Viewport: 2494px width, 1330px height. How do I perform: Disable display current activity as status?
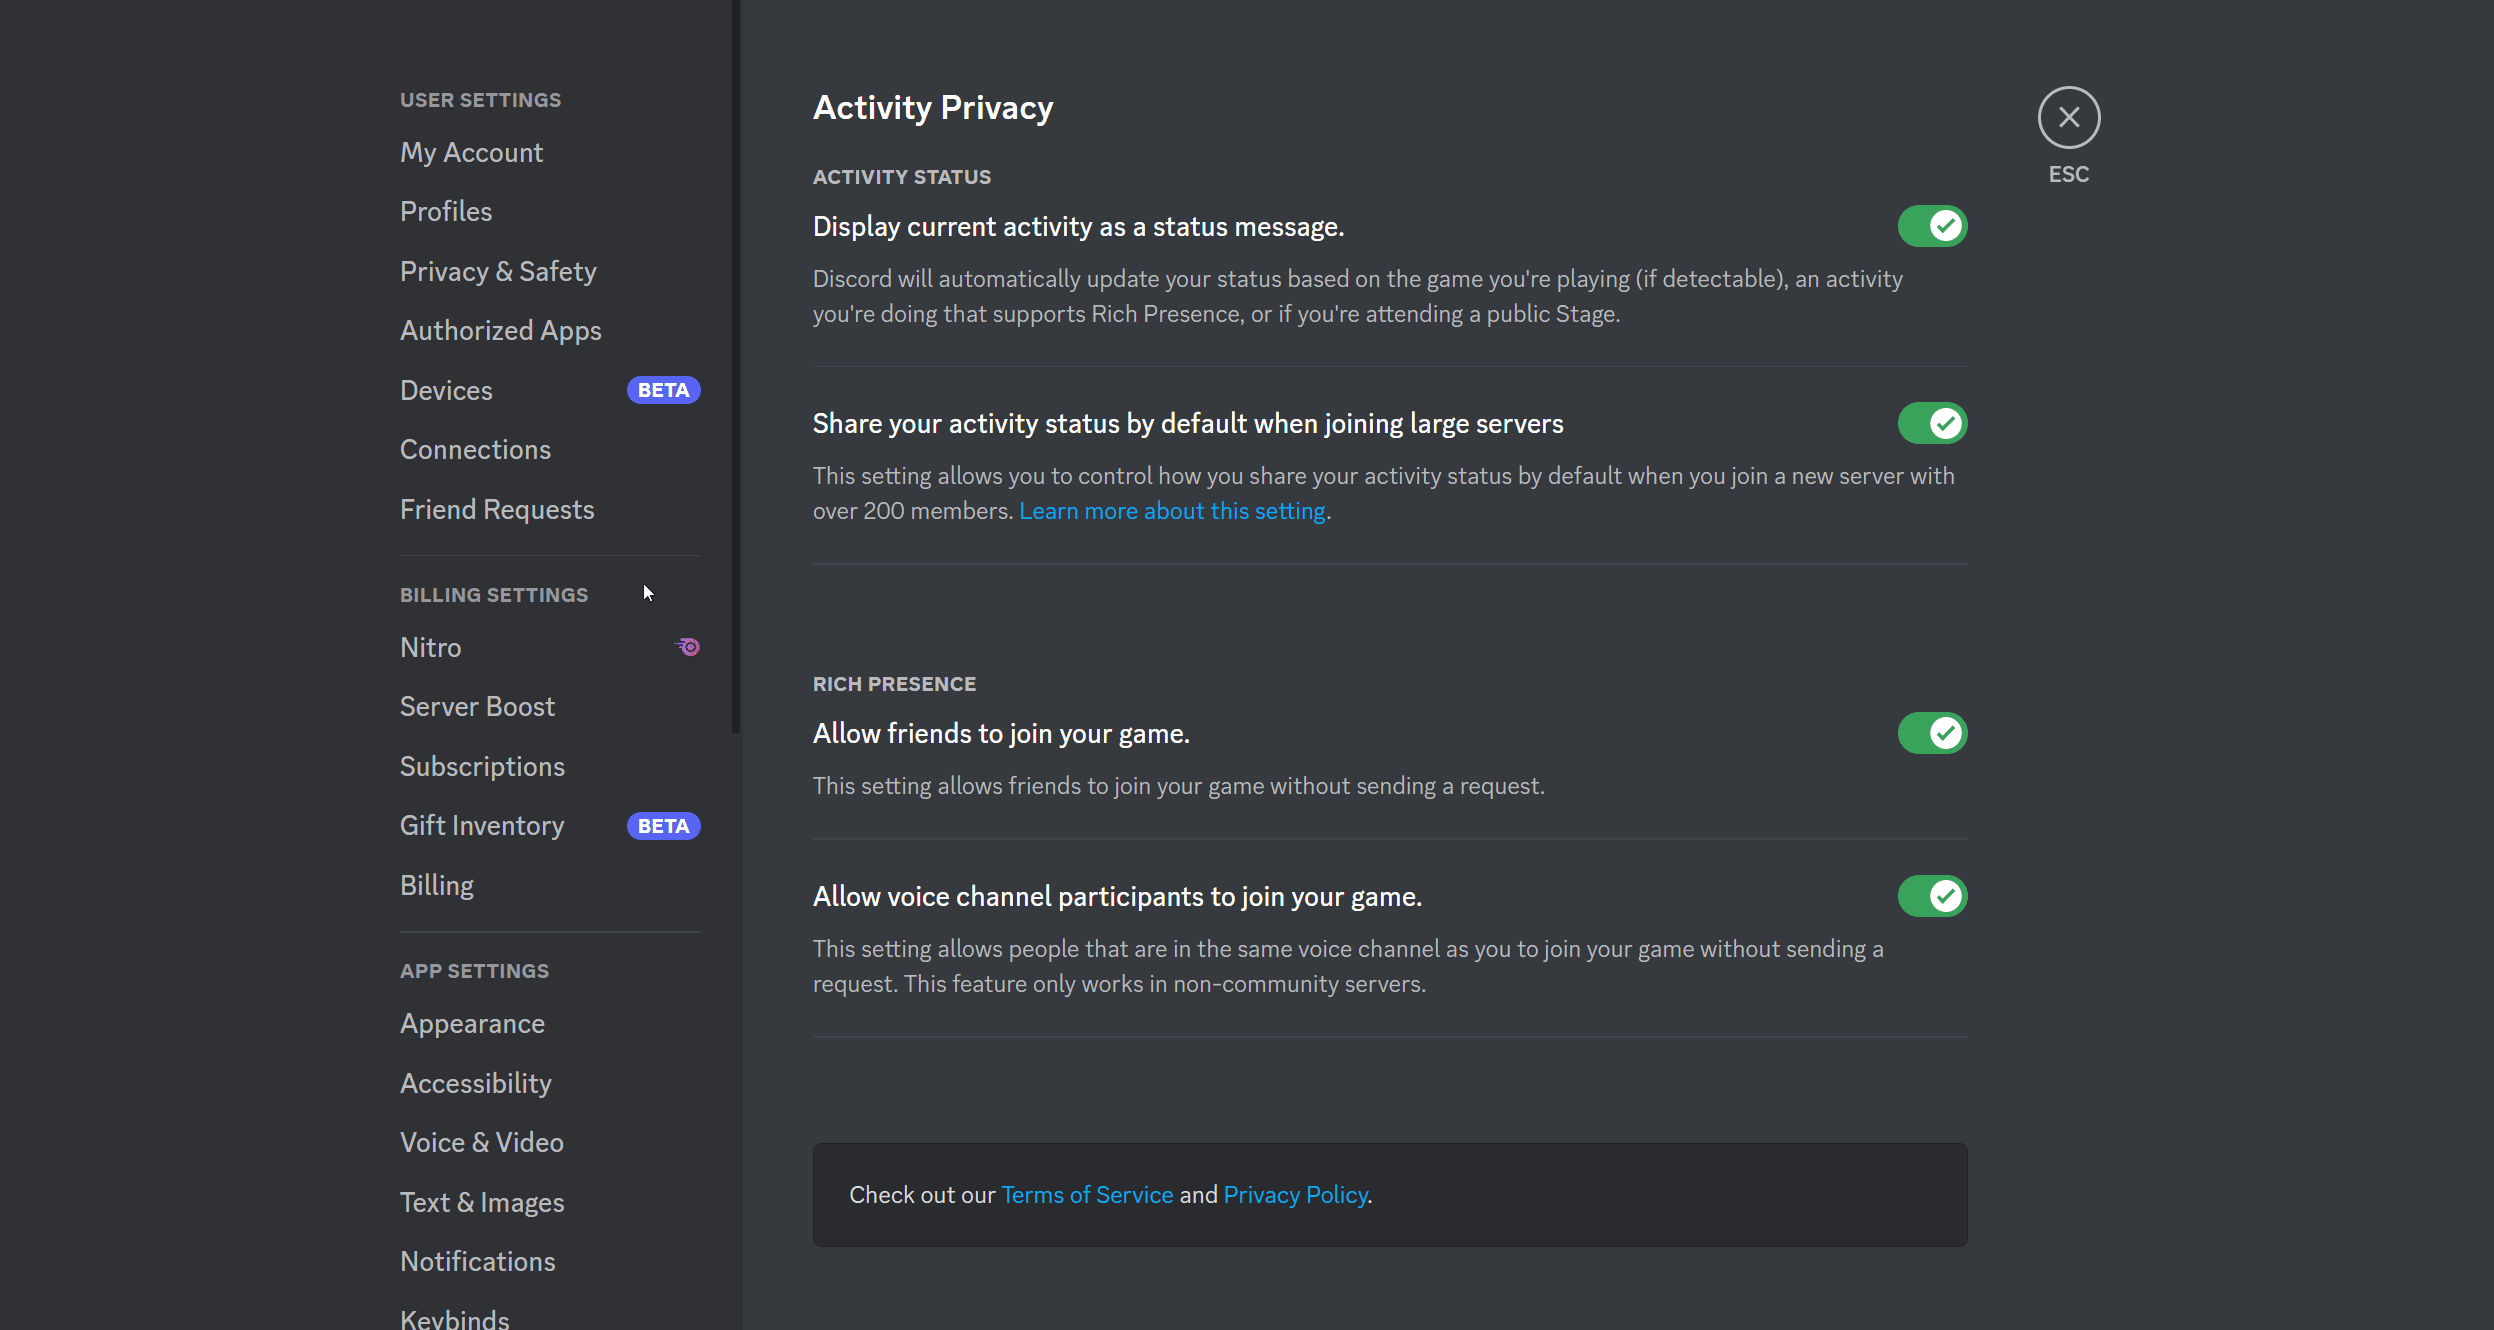(1932, 226)
